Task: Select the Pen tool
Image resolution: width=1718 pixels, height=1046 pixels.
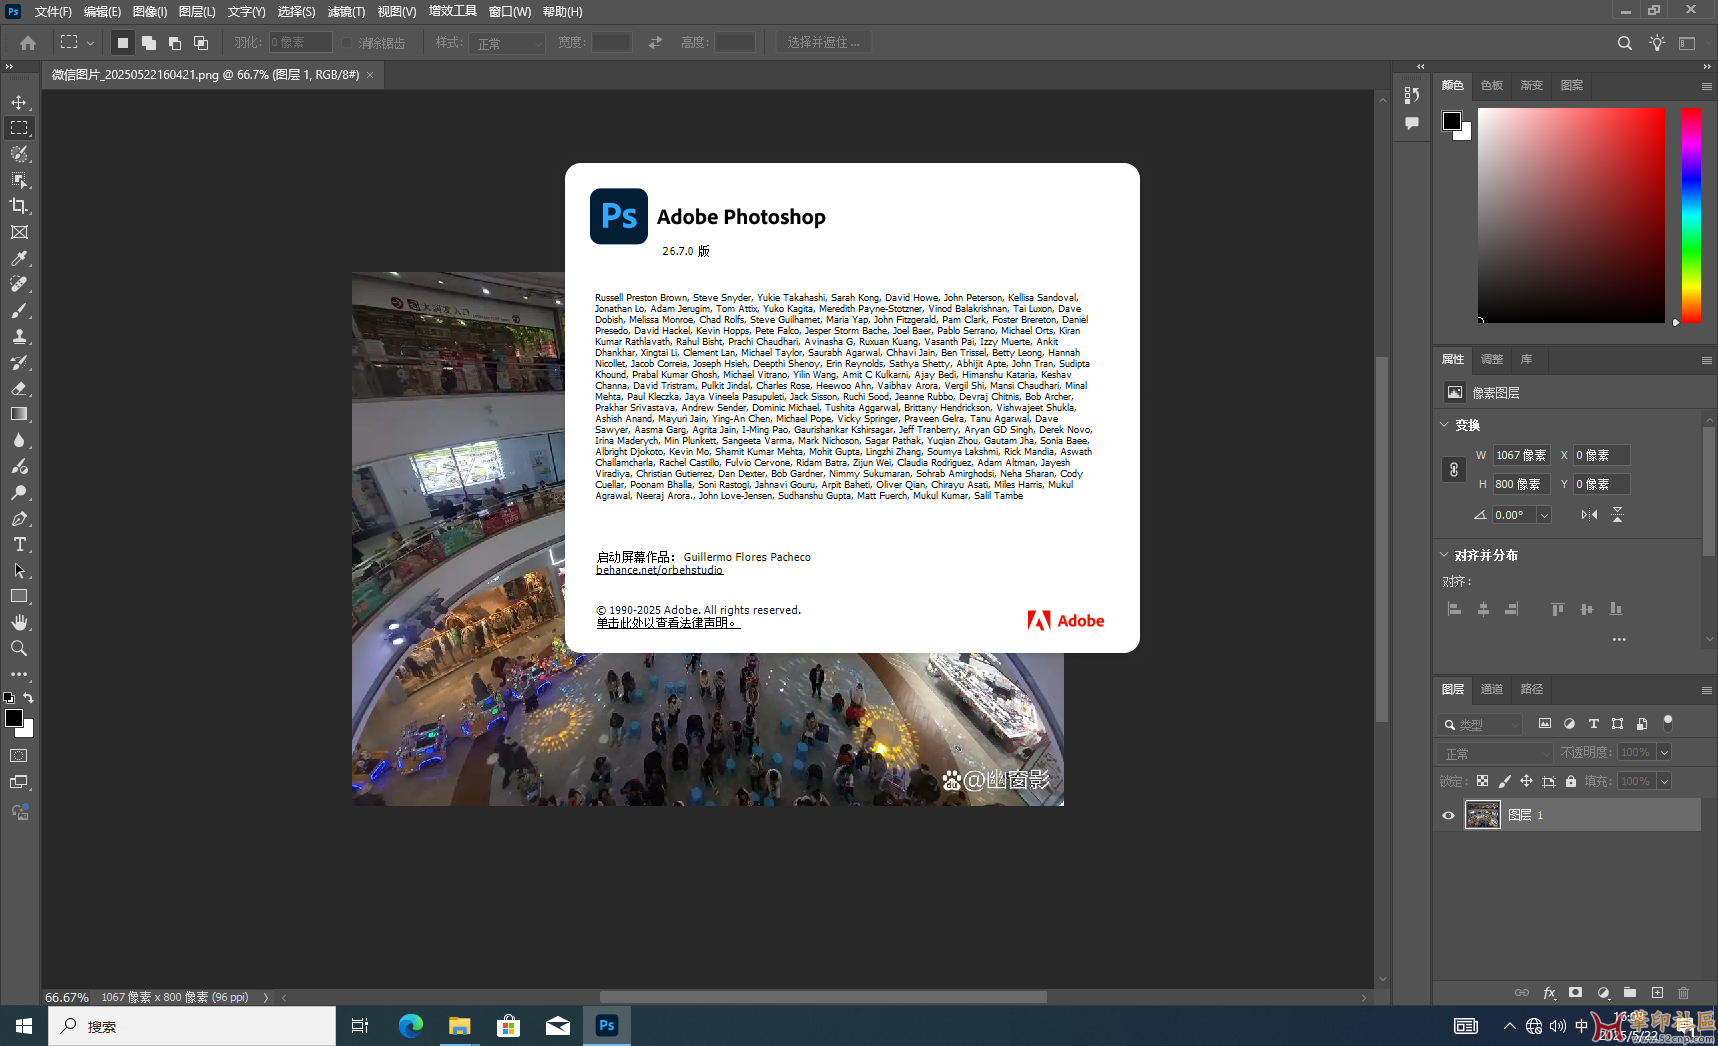Action: click(19, 518)
